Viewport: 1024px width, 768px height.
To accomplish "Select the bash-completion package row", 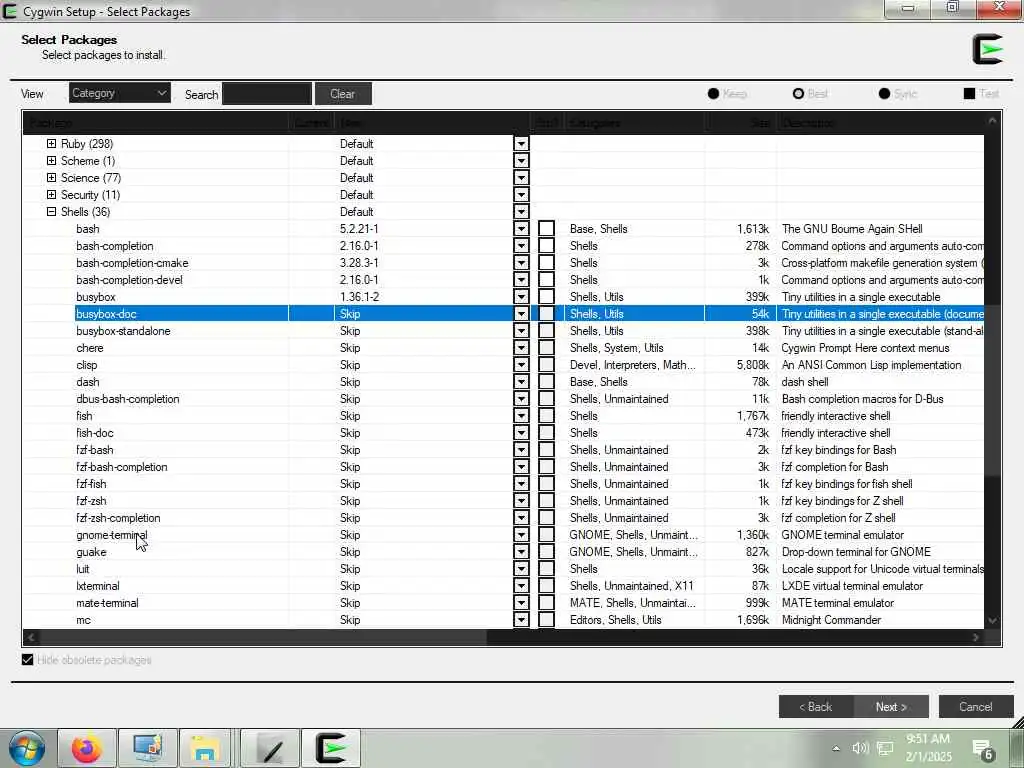I will (503, 246).
